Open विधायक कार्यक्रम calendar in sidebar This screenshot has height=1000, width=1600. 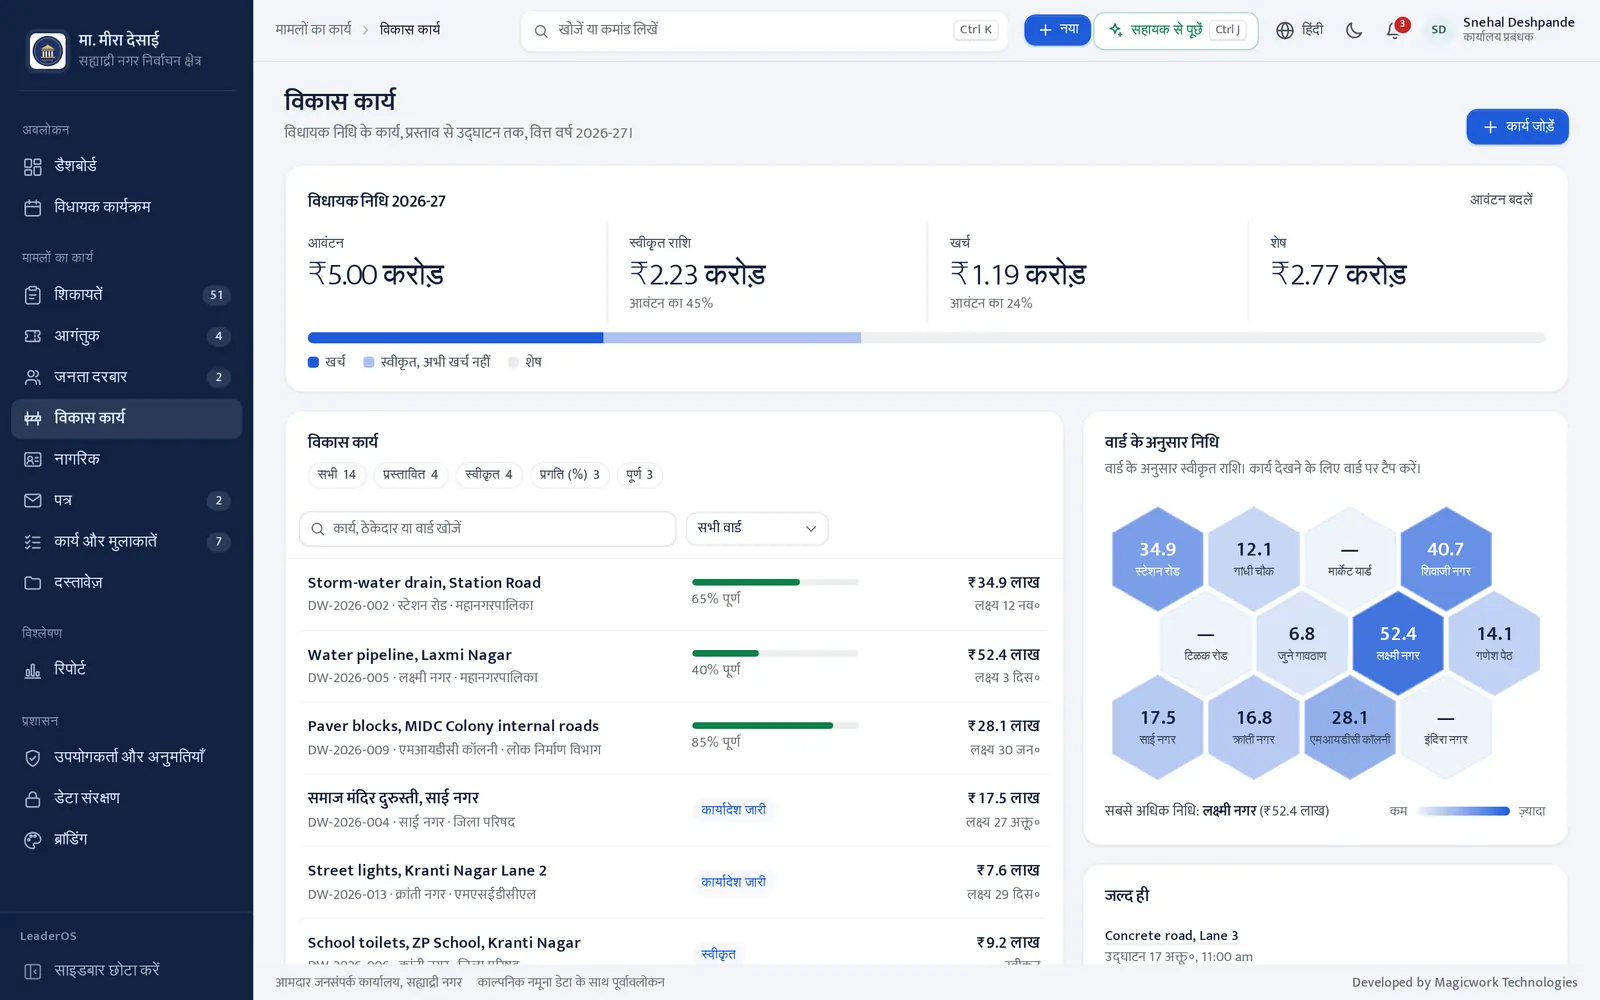(x=126, y=207)
